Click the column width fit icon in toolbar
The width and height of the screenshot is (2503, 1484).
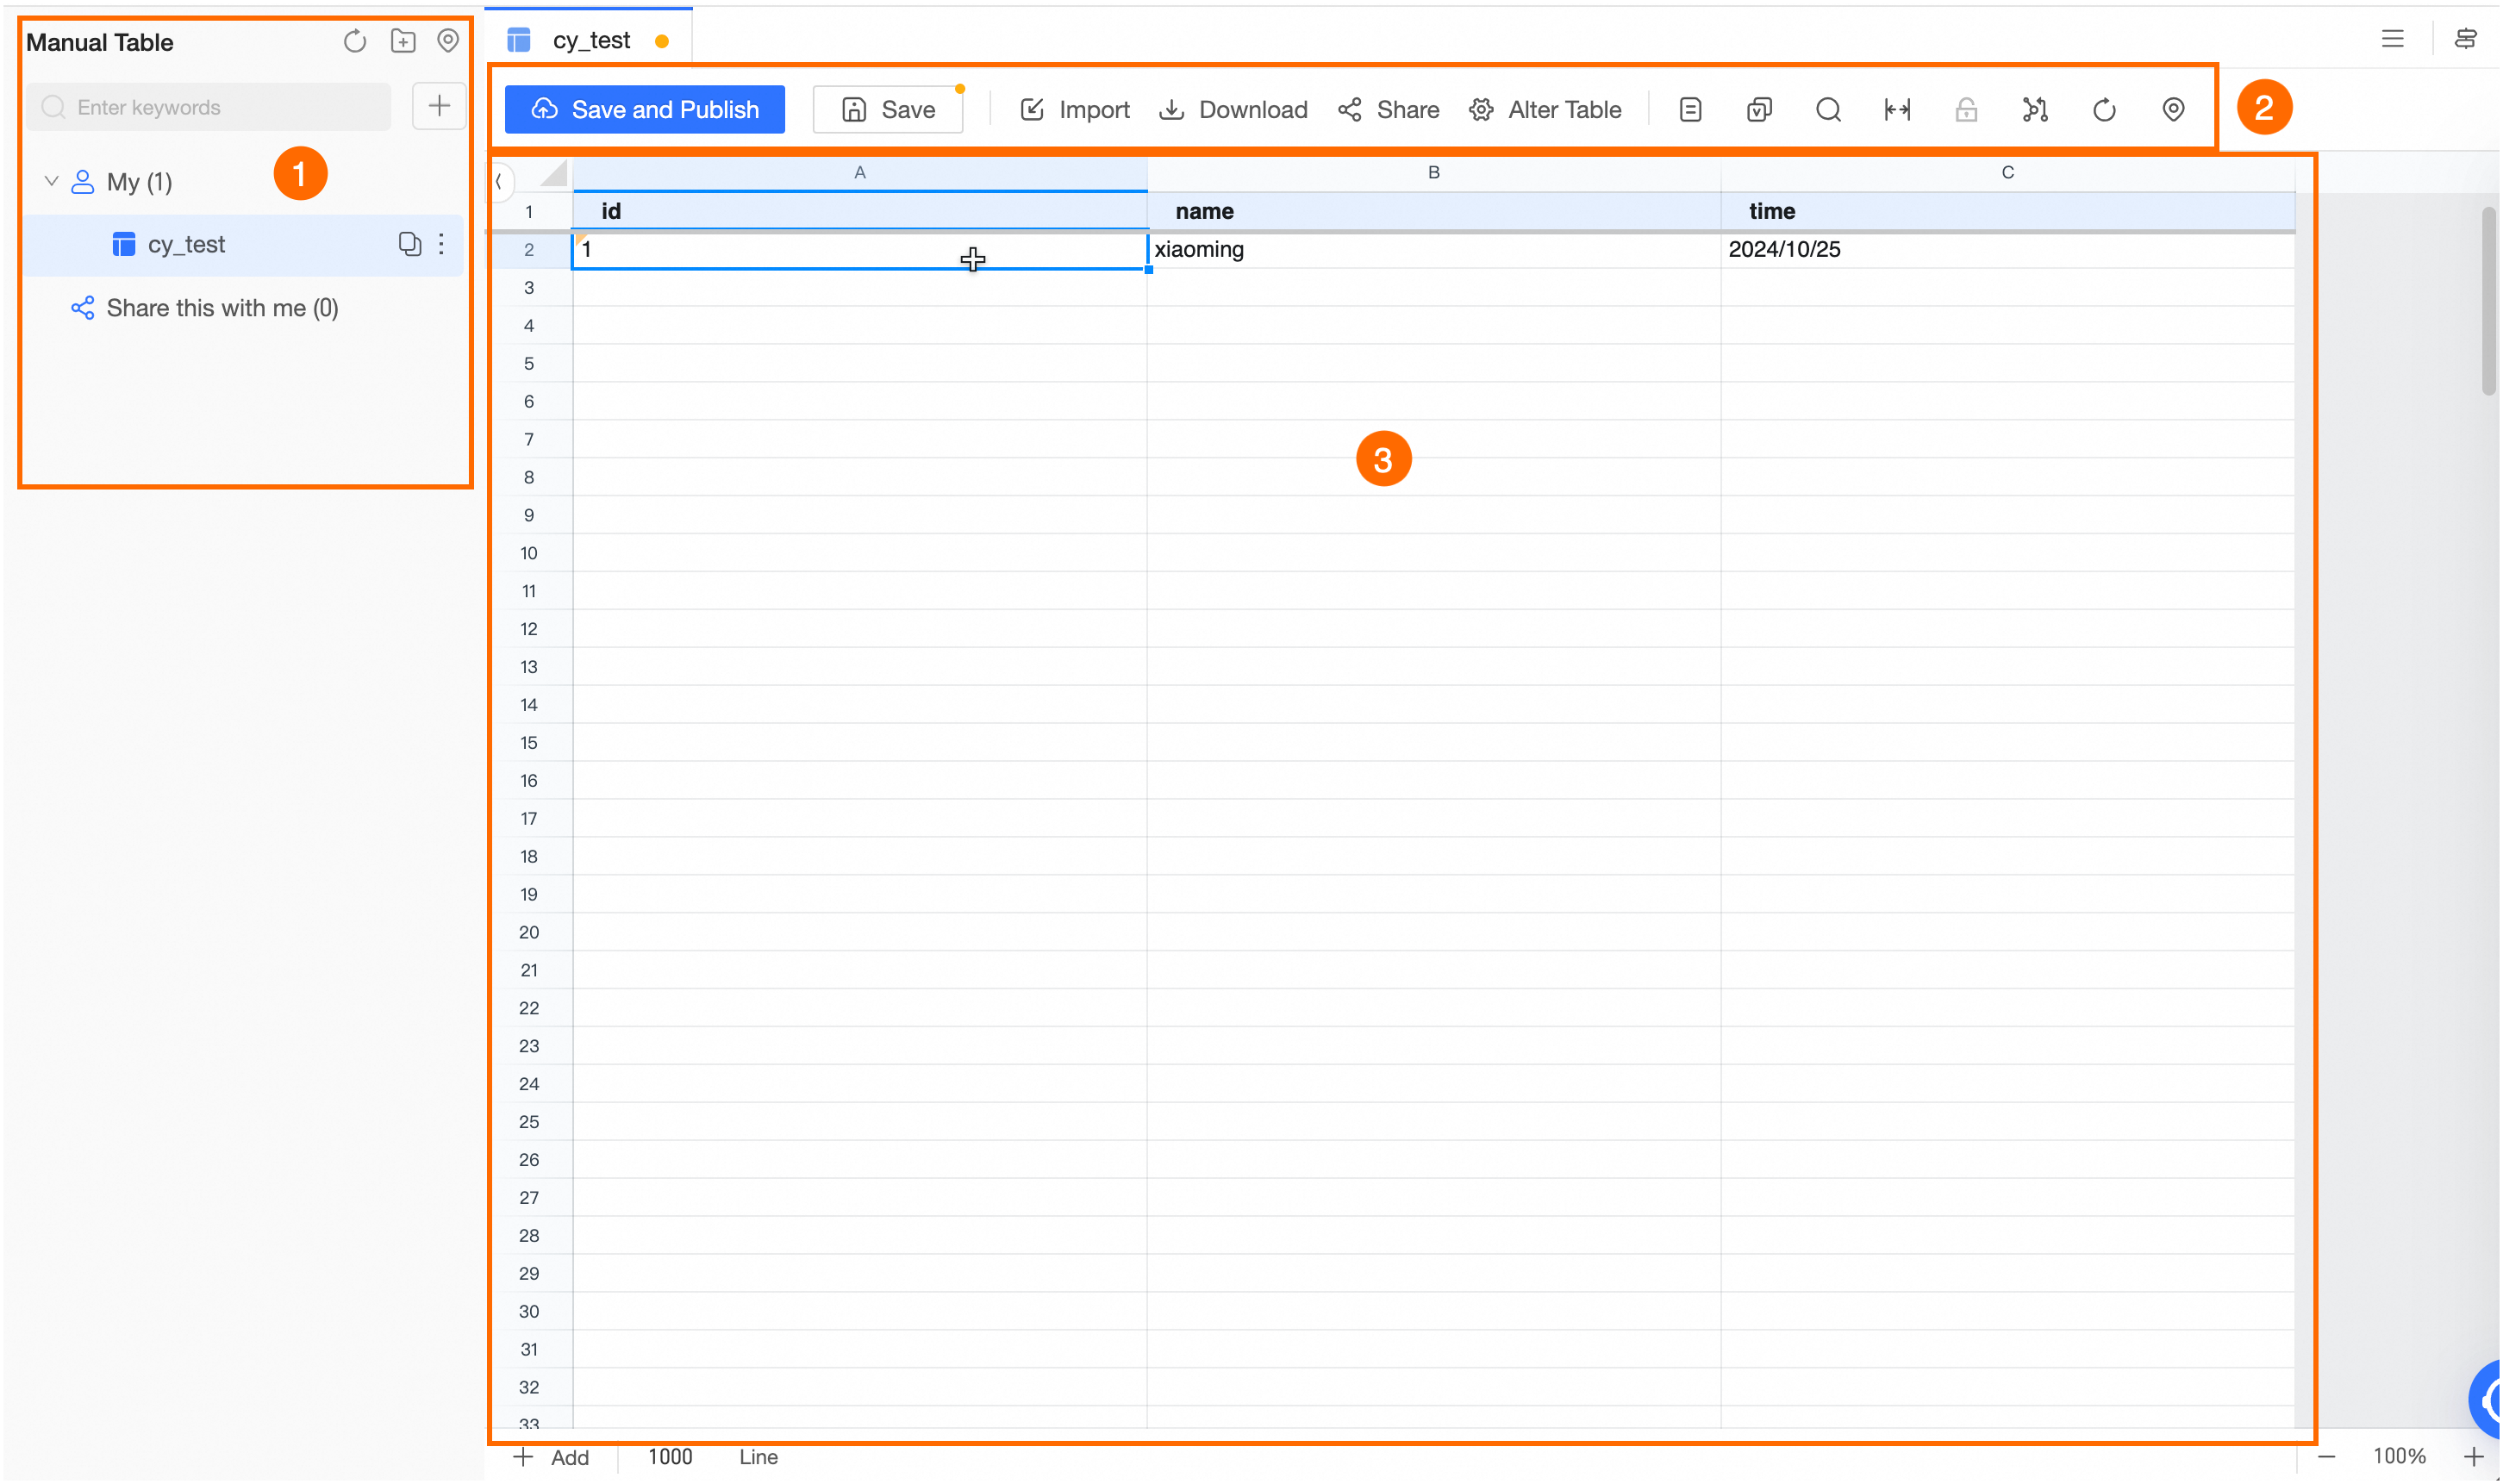coord(1896,109)
